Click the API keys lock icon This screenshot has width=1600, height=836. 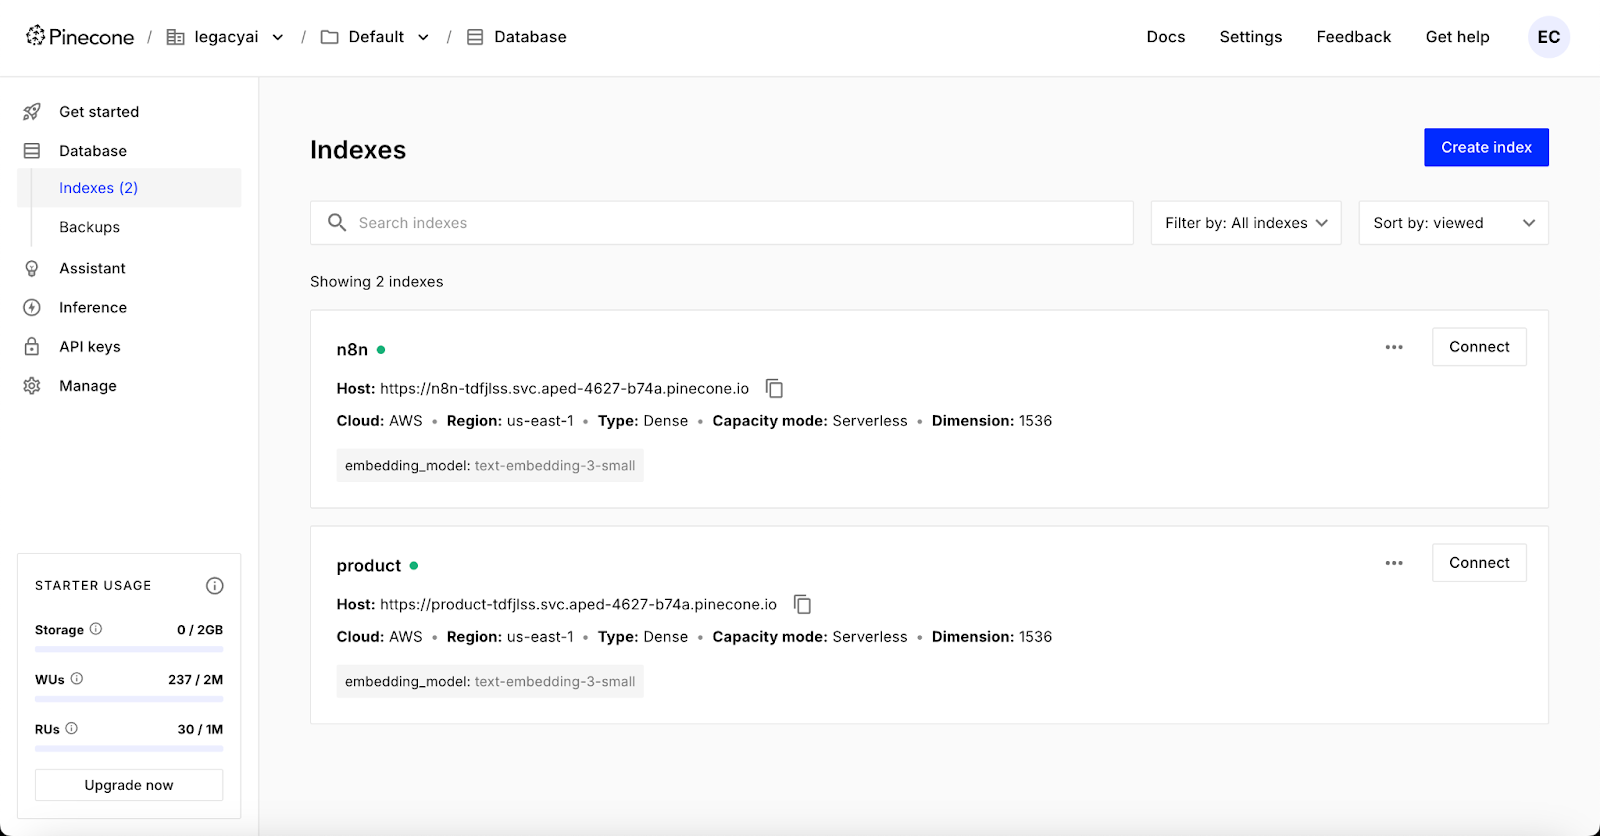[x=32, y=347]
